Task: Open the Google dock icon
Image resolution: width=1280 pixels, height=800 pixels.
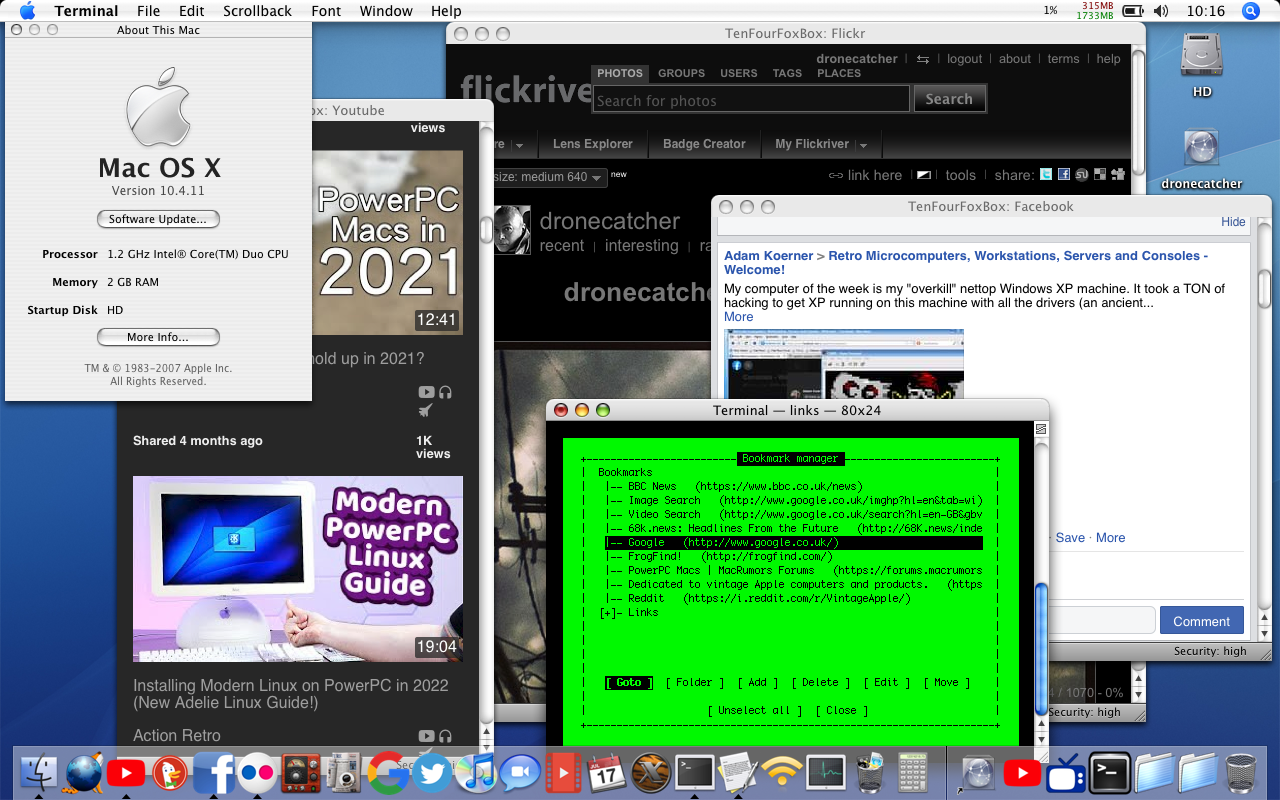Action: point(388,773)
